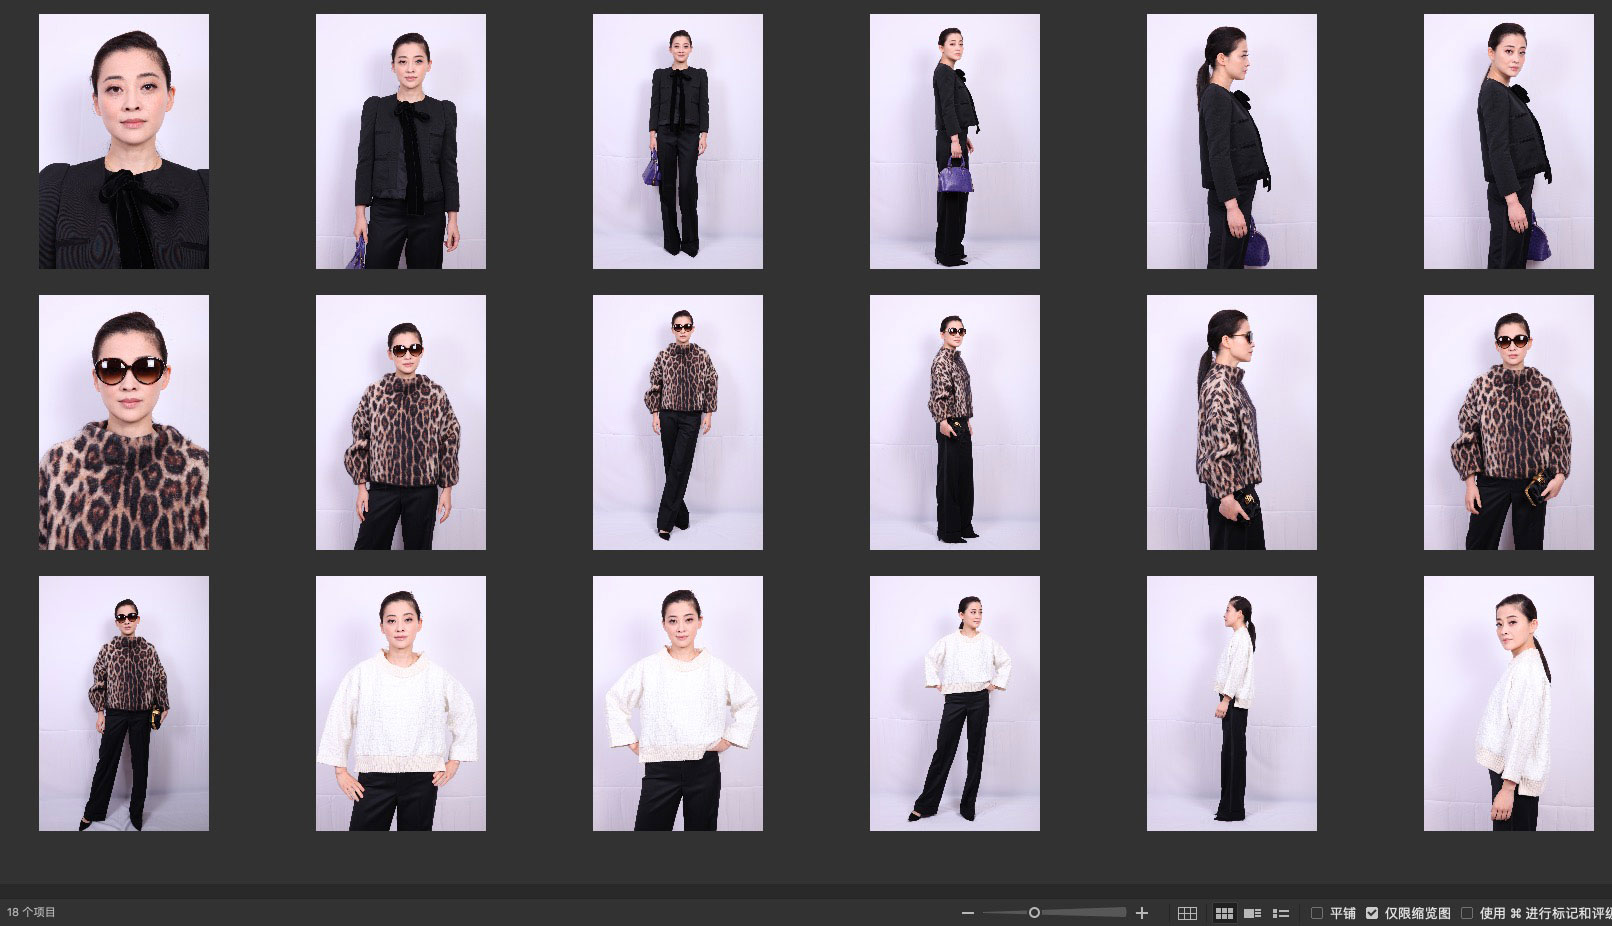Screen dimensions: 1612x926
Task: Click the thumbnail size slider handle
Action: [x=1034, y=912]
